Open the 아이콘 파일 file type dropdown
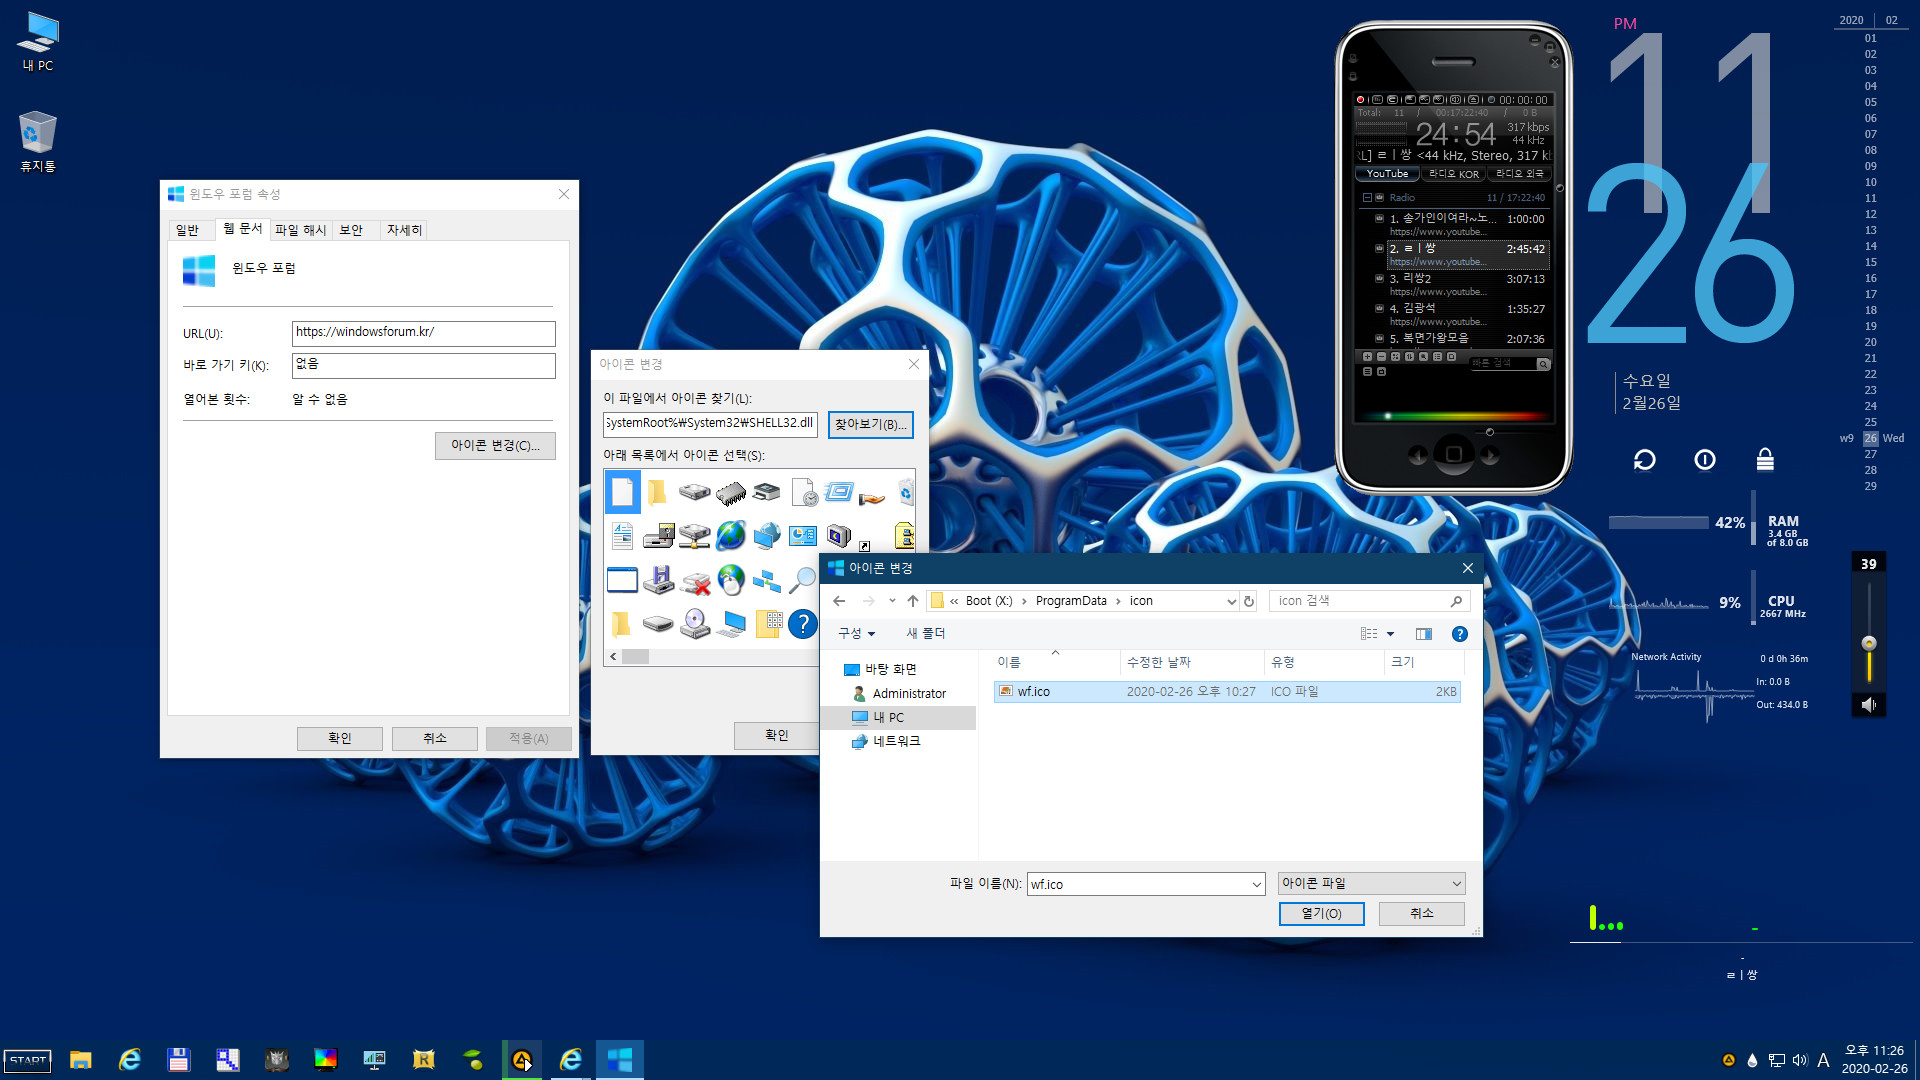This screenshot has height=1080, width=1920. [x=1372, y=884]
